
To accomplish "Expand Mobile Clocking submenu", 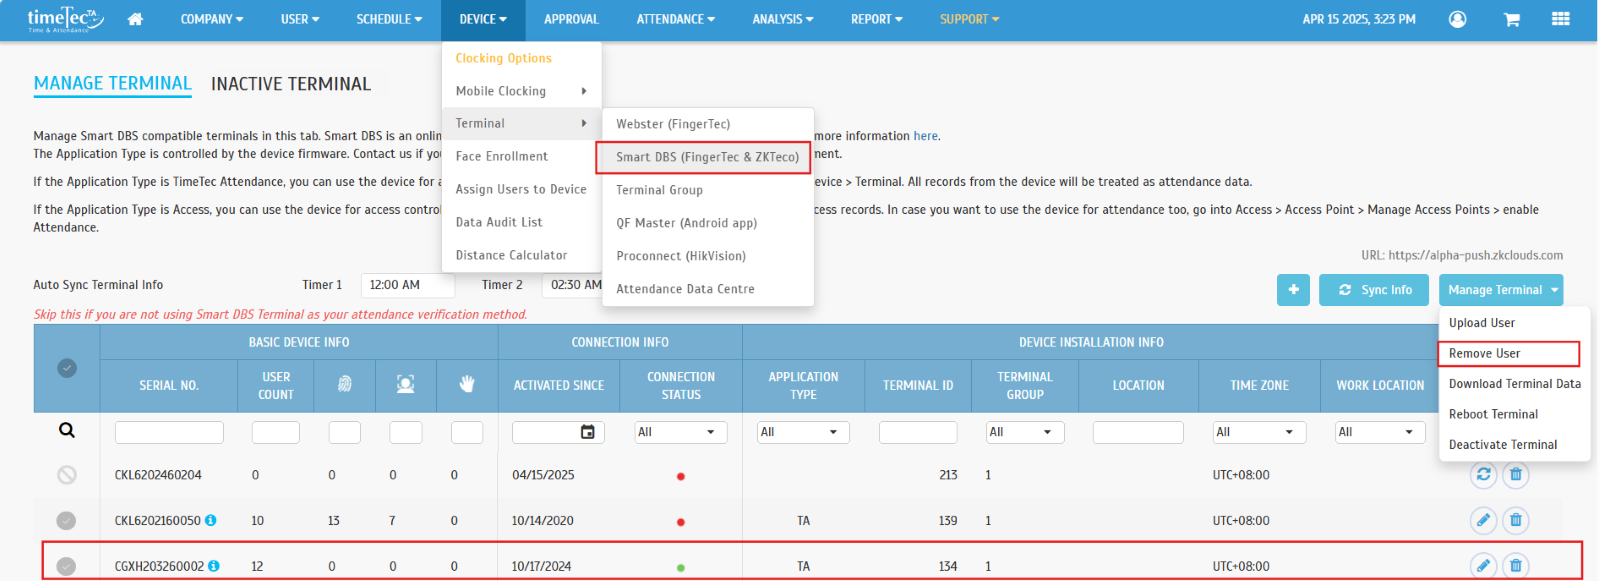I will click(521, 91).
